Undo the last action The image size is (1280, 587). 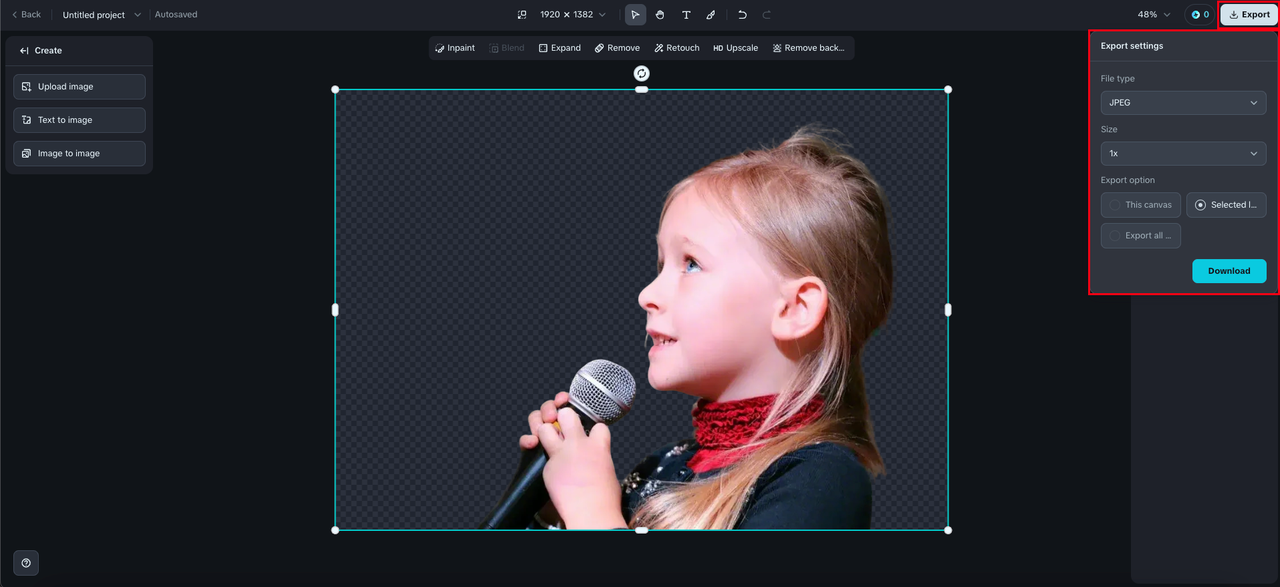point(742,15)
